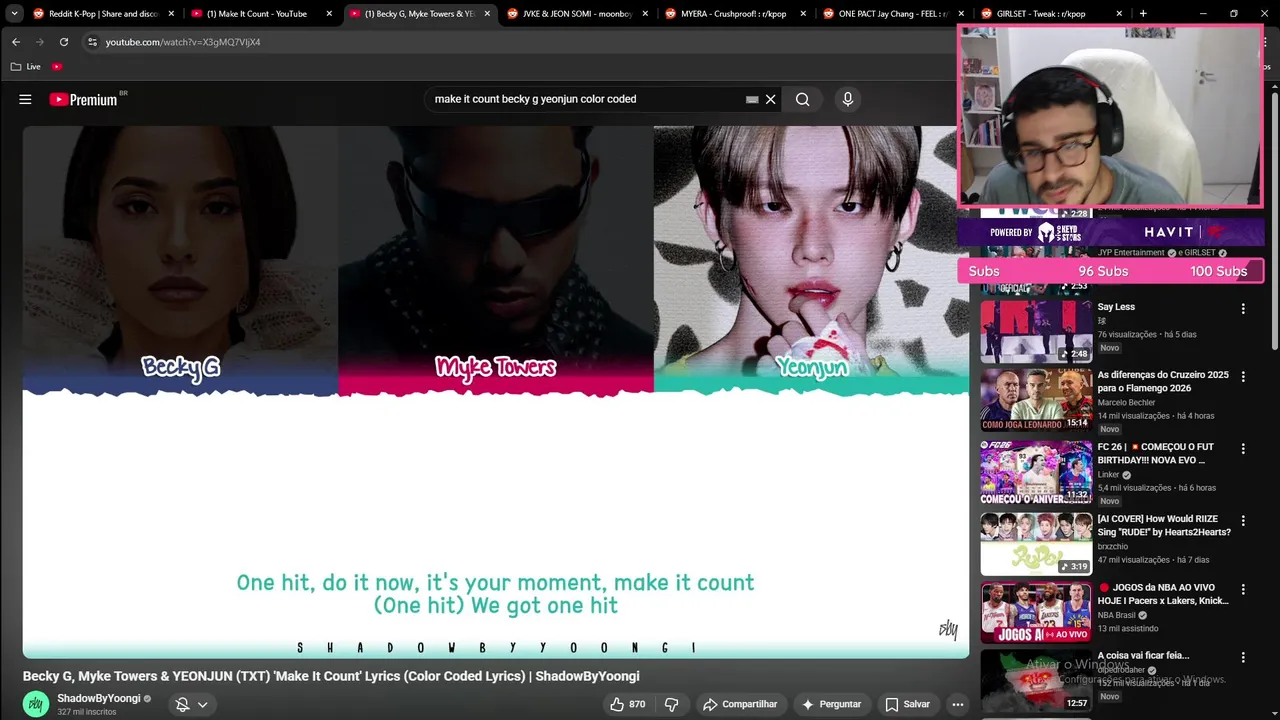Dislike the video with thumbs down
The image size is (1280, 720).
[x=671, y=704]
